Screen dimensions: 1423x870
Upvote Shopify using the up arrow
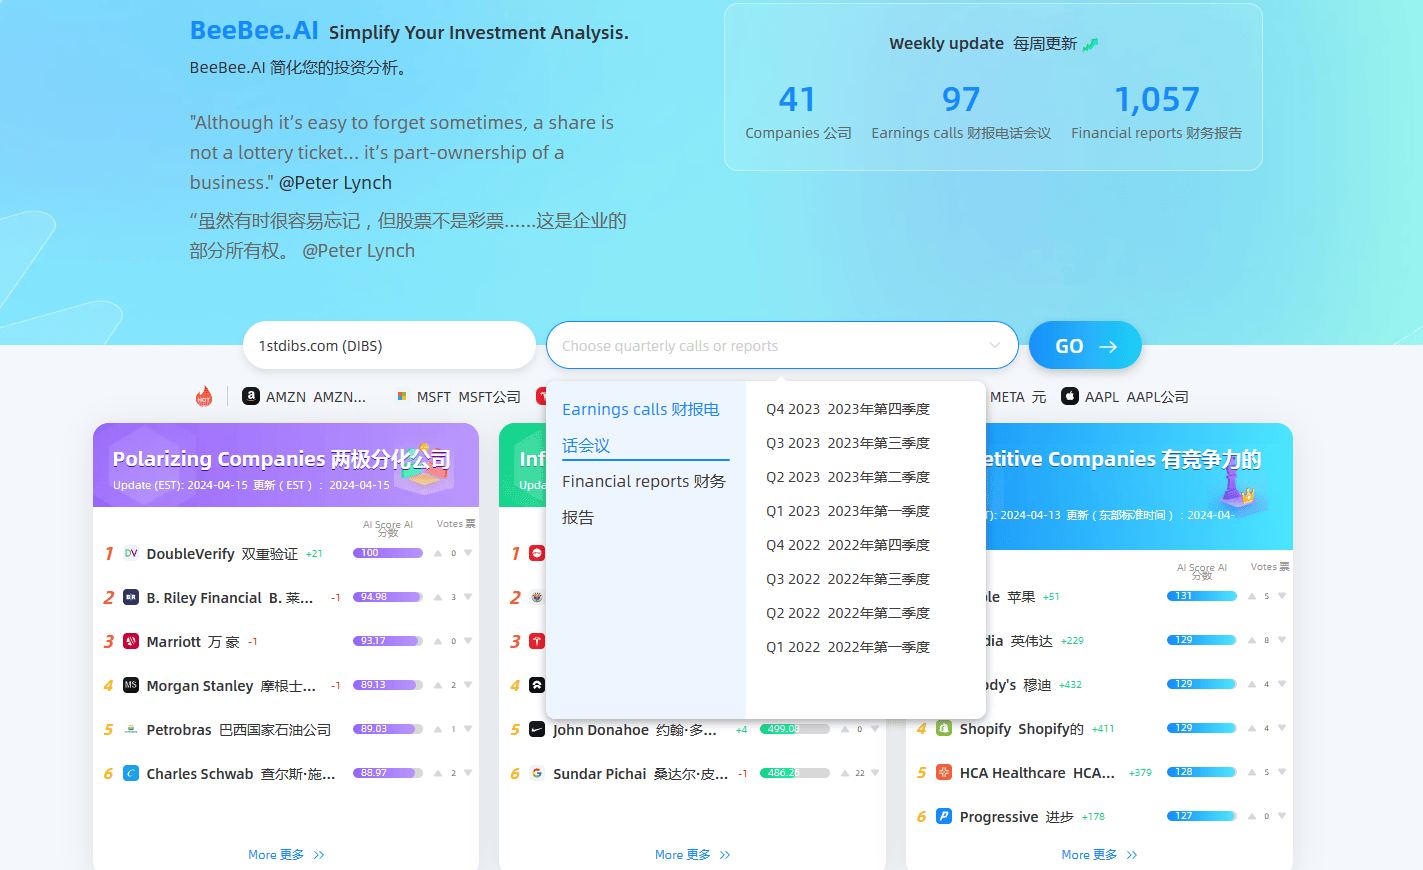point(1251,728)
